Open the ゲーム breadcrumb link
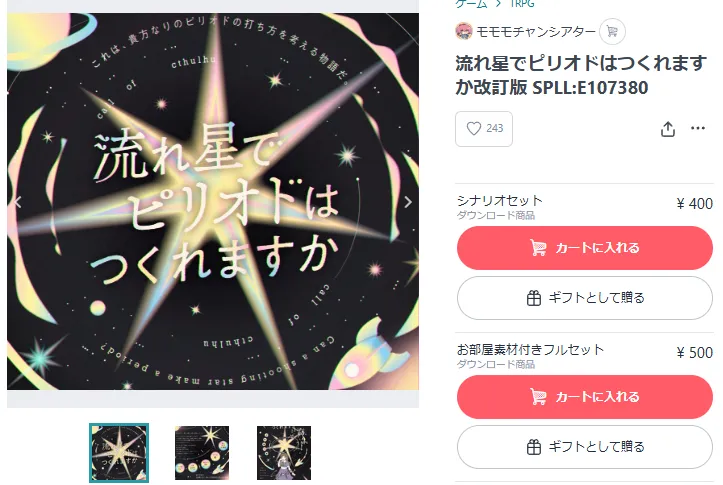Screen dimensions: 723x485 tap(471, 4)
